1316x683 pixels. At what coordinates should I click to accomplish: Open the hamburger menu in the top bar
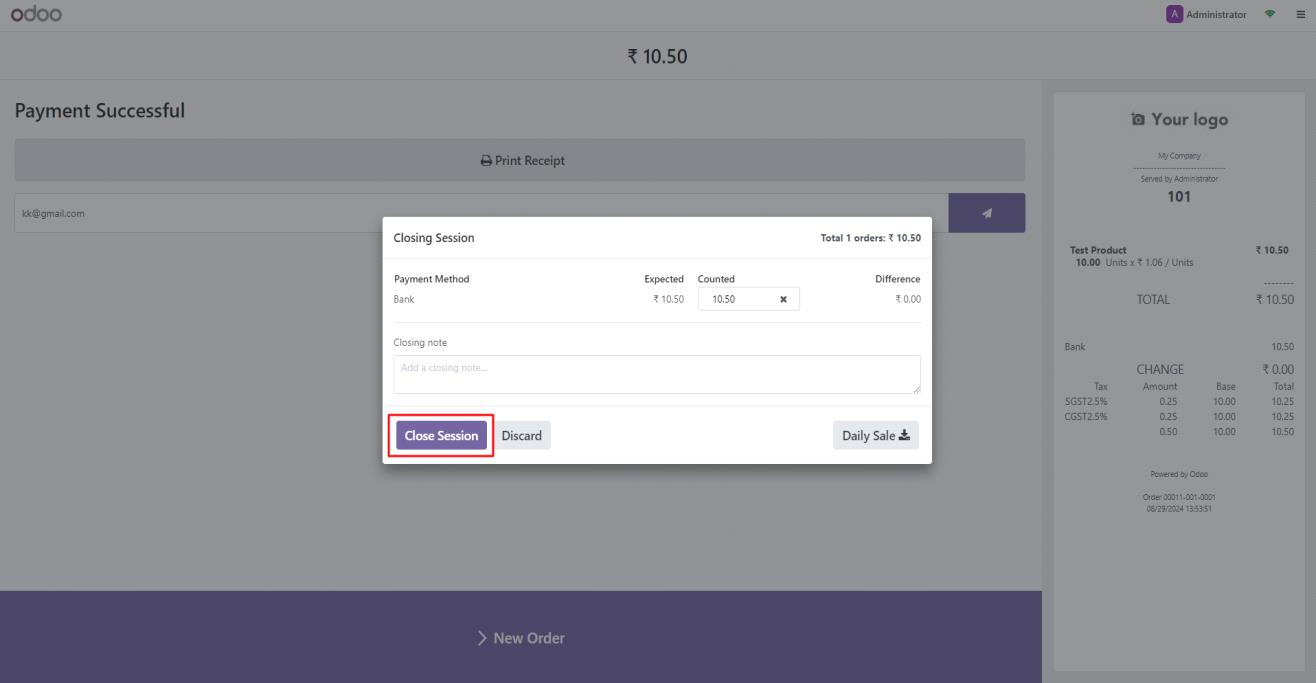[x=1299, y=15]
